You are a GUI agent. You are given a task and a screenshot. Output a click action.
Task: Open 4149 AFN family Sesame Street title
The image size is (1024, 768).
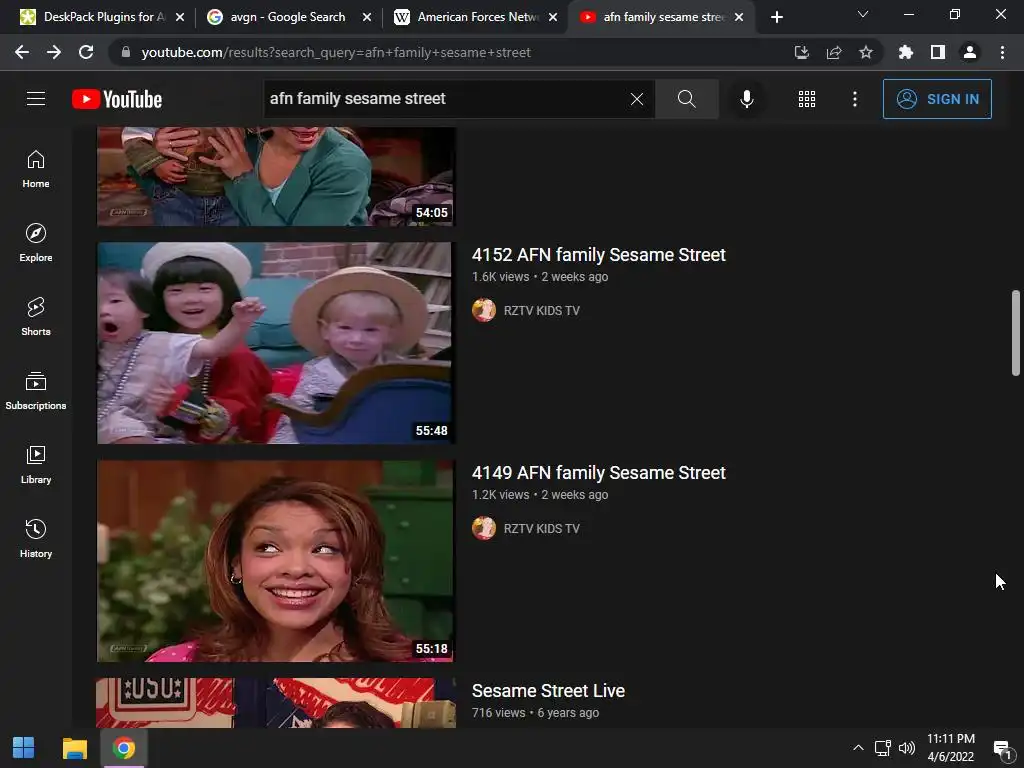[x=599, y=473]
